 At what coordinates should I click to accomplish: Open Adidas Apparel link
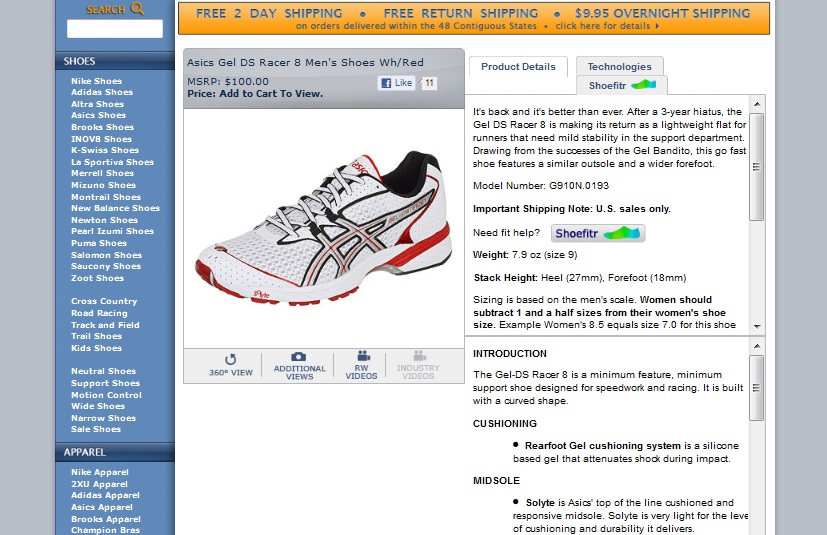tap(105, 496)
